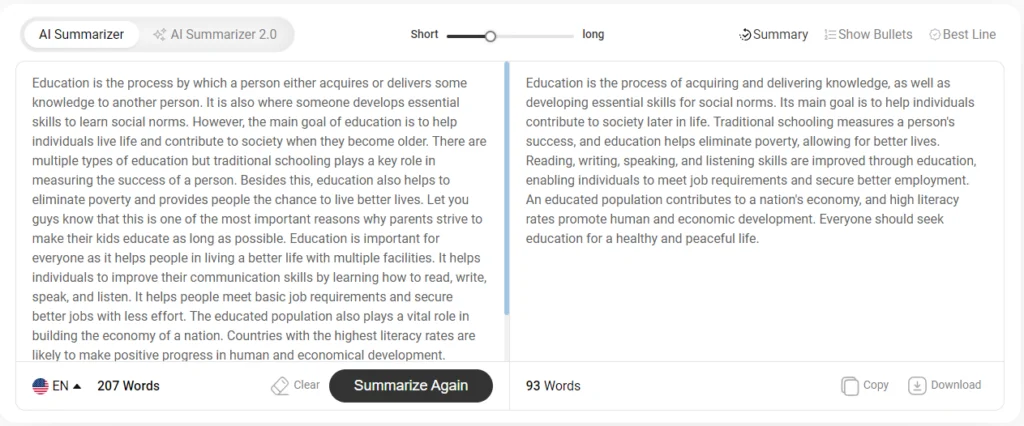Click the long length label
The height and width of the screenshot is (426, 1024).
593,34
